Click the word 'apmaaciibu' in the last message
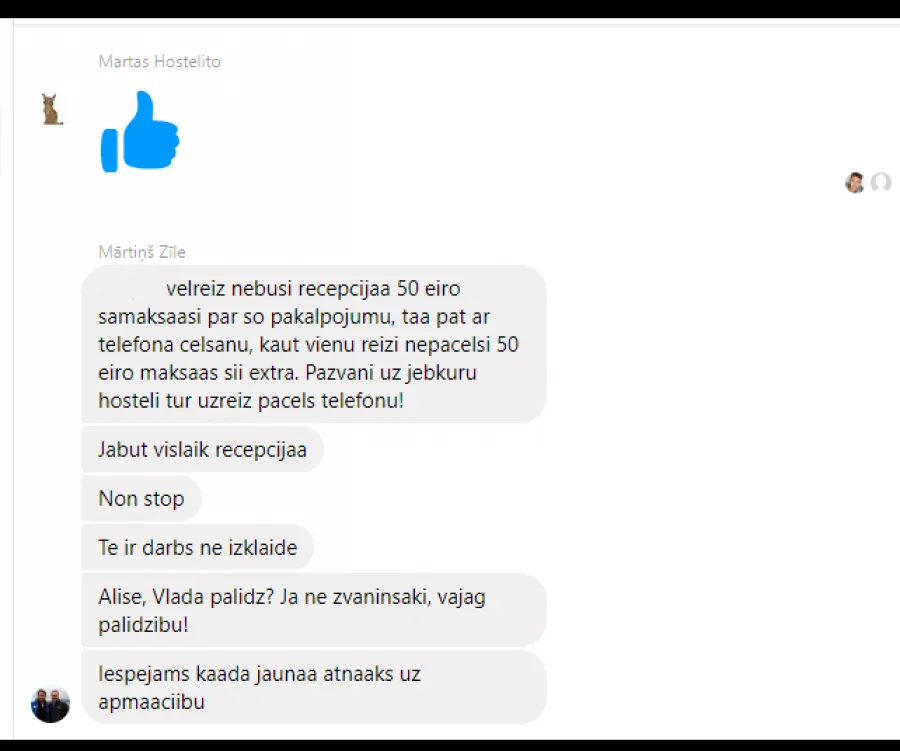The height and width of the screenshot is (751, 900). point(152,702)
